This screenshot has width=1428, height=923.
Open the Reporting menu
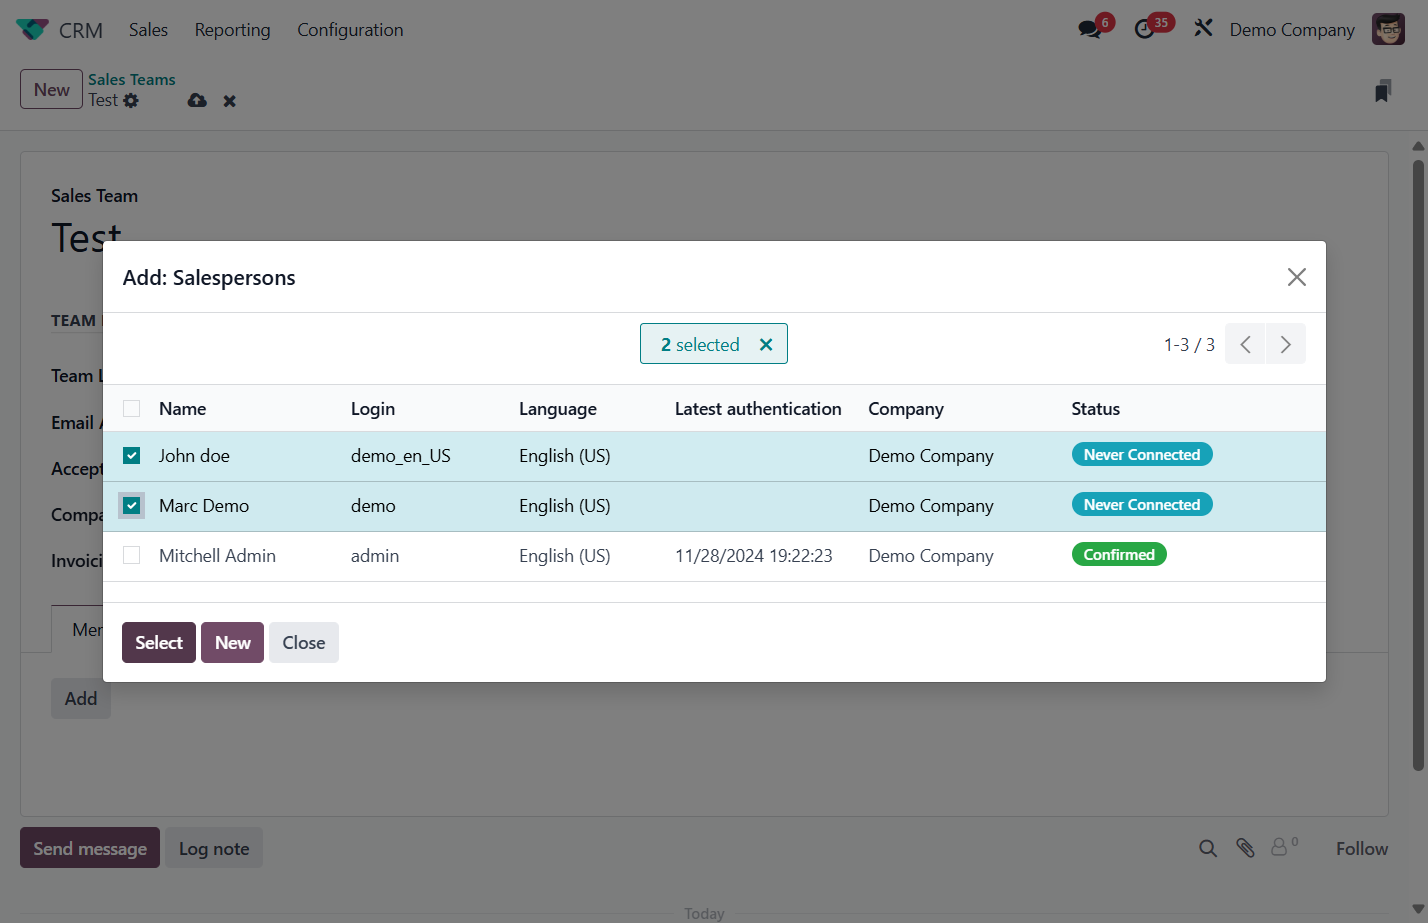pos(232,30)
